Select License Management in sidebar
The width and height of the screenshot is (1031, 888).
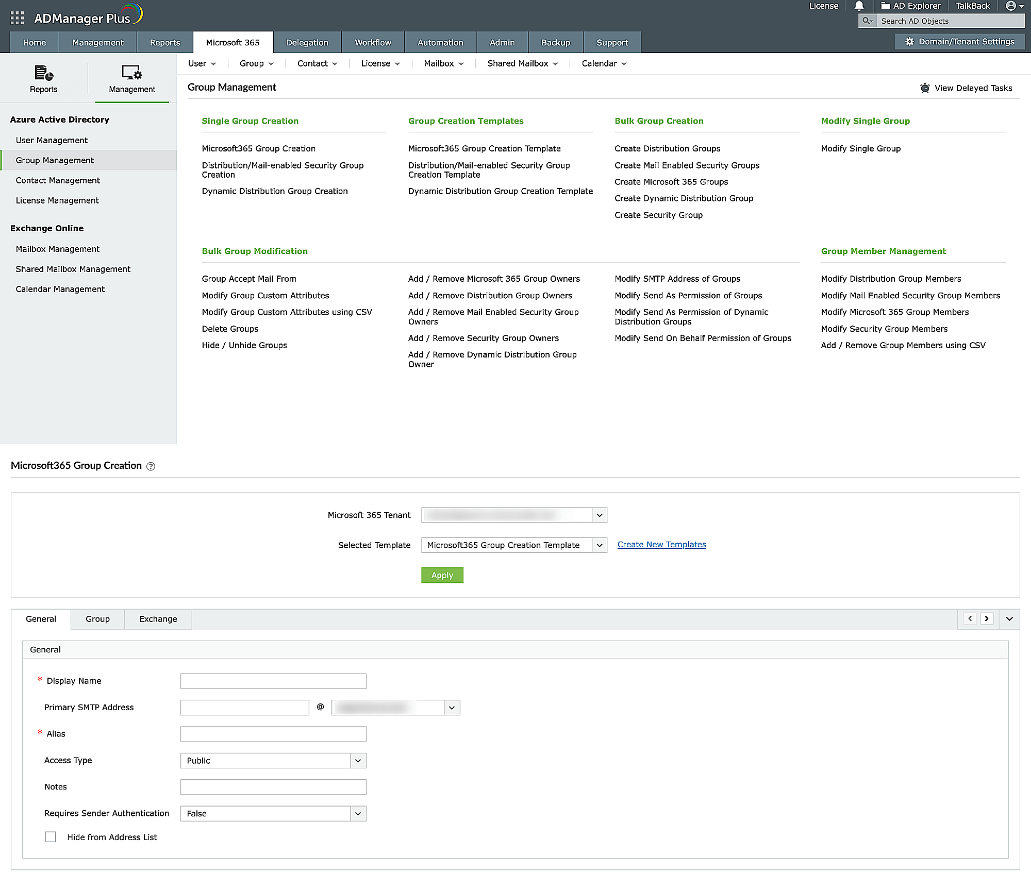pyautogui.click(x=57, y=200)
